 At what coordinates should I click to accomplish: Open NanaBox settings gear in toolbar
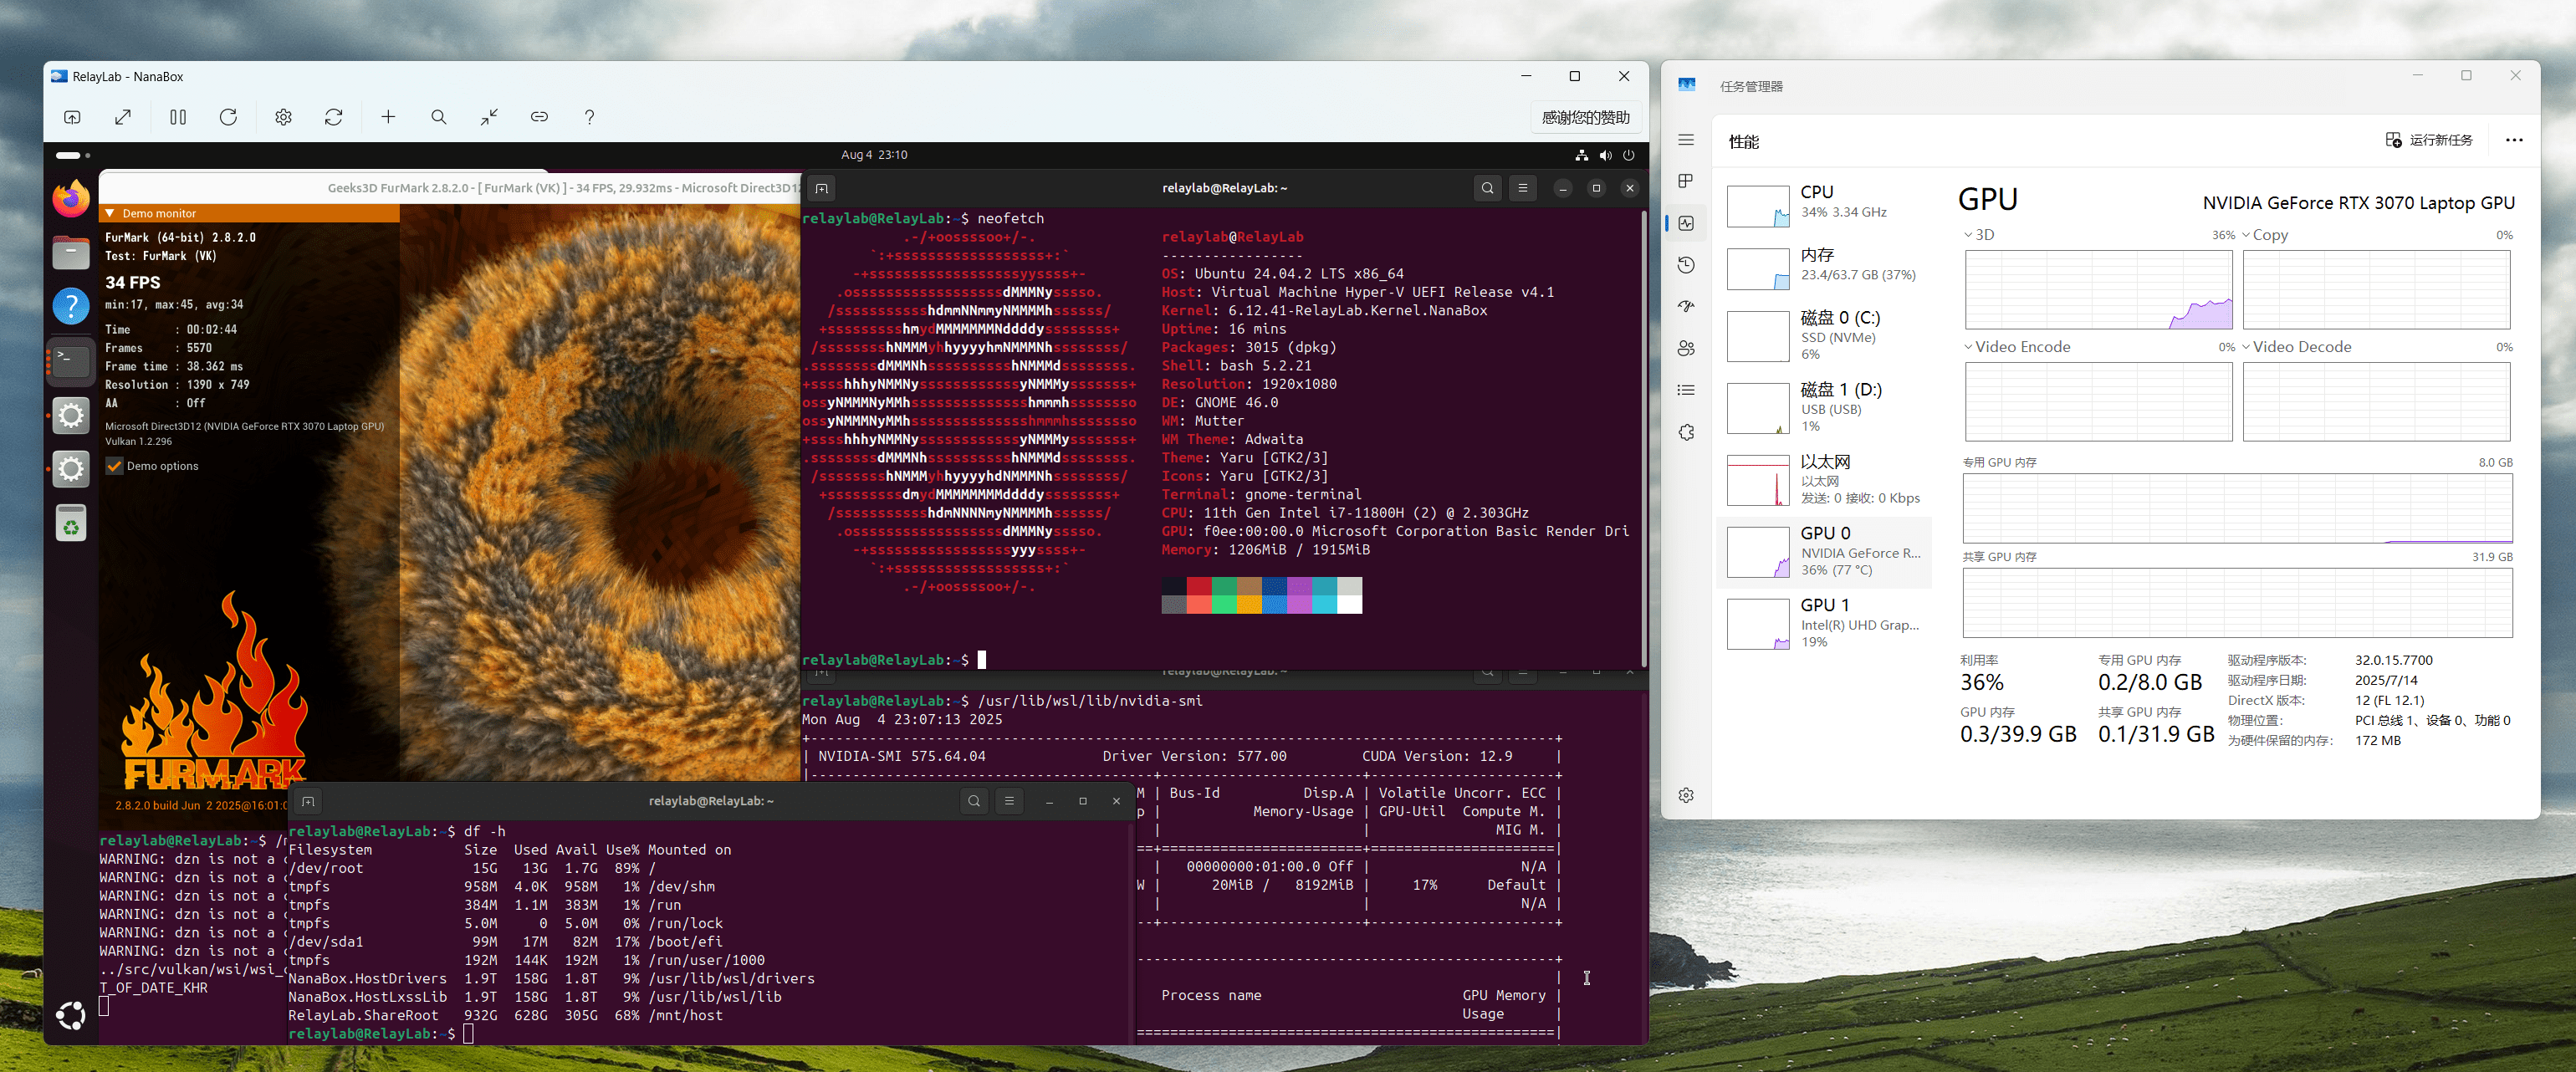(283, 117)
